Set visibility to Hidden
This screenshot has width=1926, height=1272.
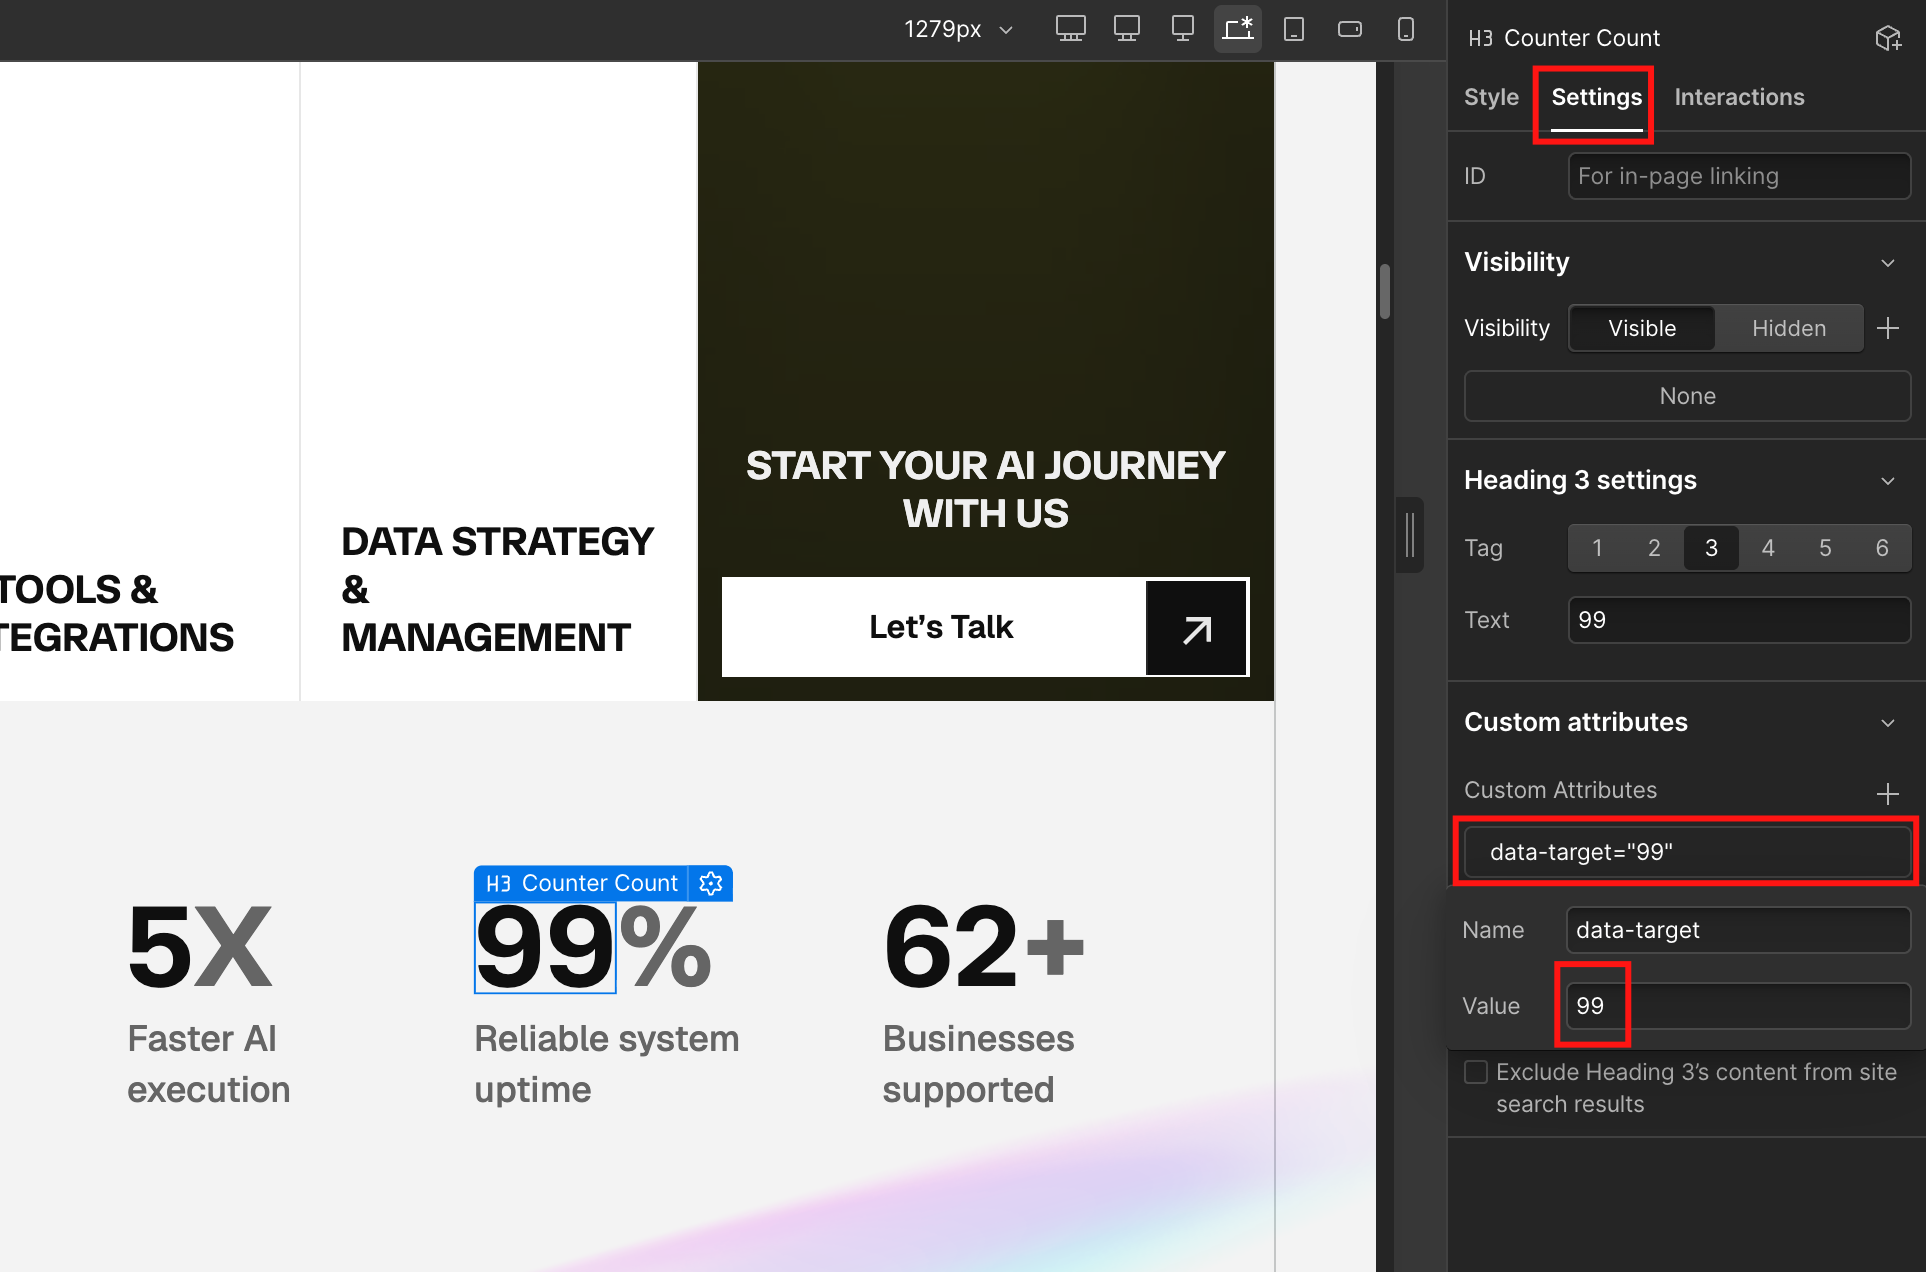(x=1788, y=328)
